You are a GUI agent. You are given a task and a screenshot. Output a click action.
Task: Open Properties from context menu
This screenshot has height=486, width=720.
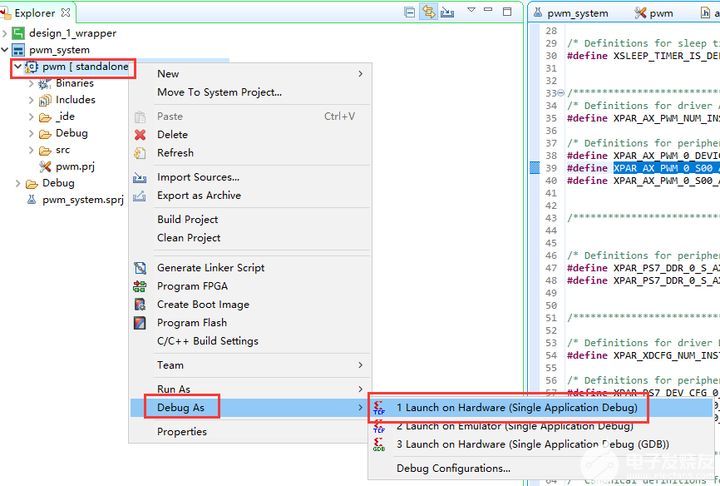[251, 432]
